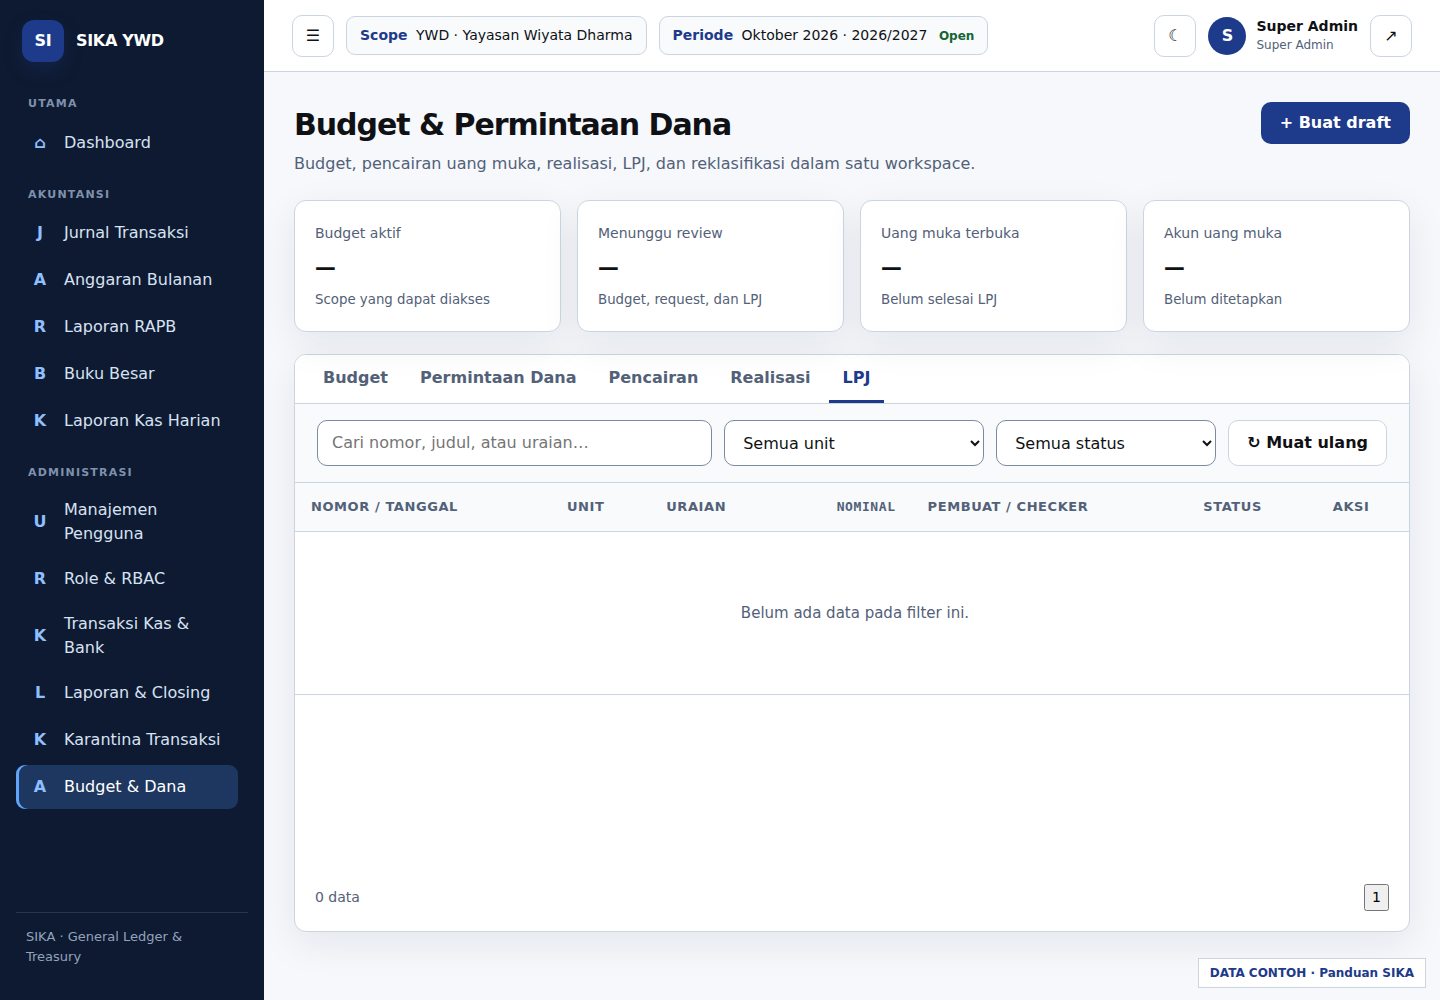Open Laporan Kas Harian
This screenshot has height=1000, width=1440.
tap(127, 421)
